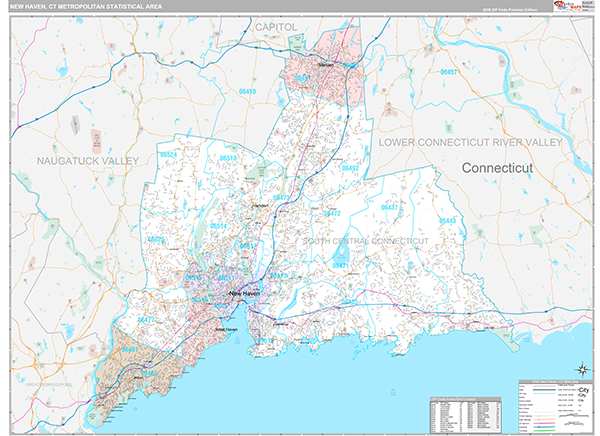Click ZIP code 06512
This screenshot has height=436, width=600.
[x=266, y=340]
